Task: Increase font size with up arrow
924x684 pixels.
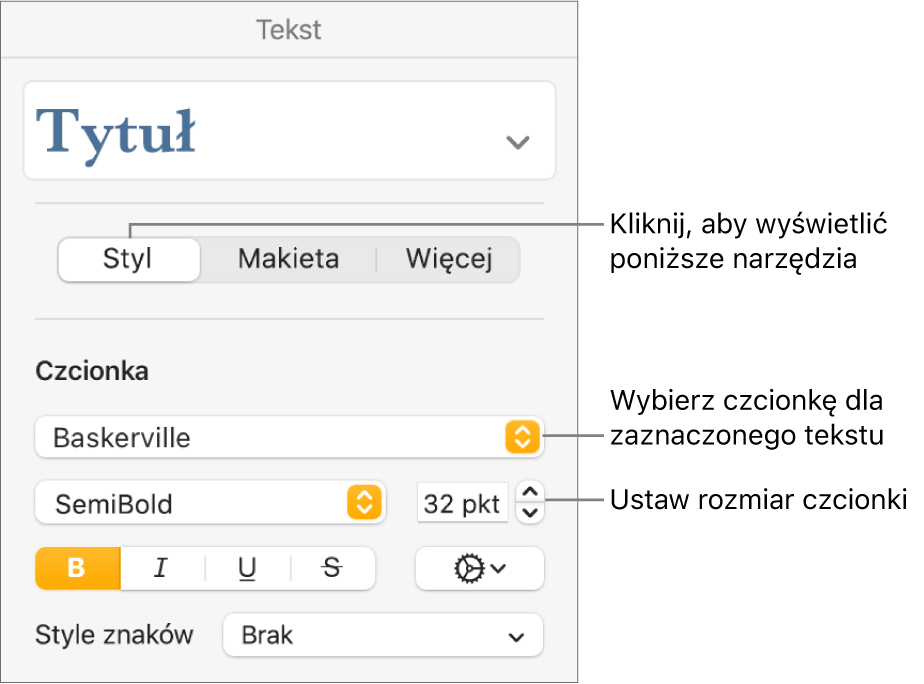Action: tap(530, 492)
